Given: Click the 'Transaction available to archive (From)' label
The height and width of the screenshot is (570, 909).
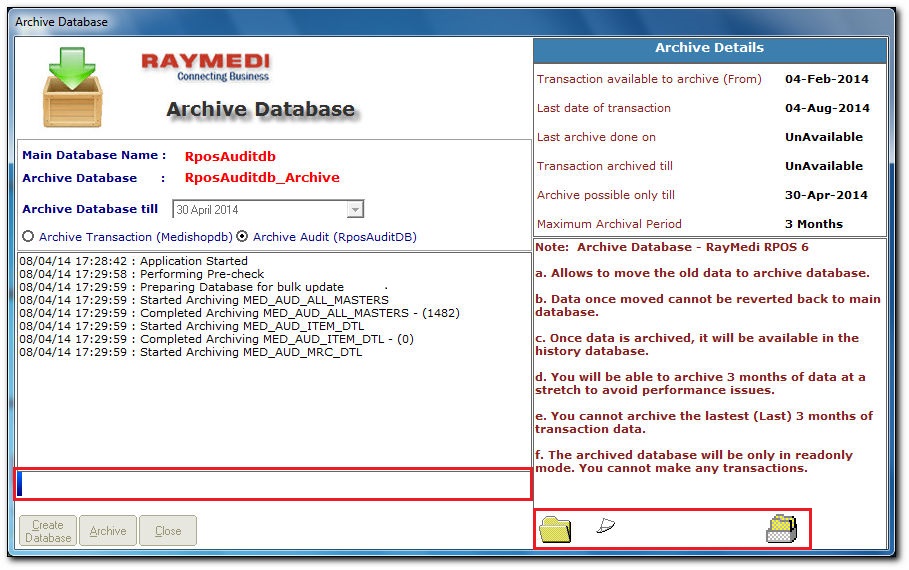Looking at the screenshot, I should click(649, 79).
